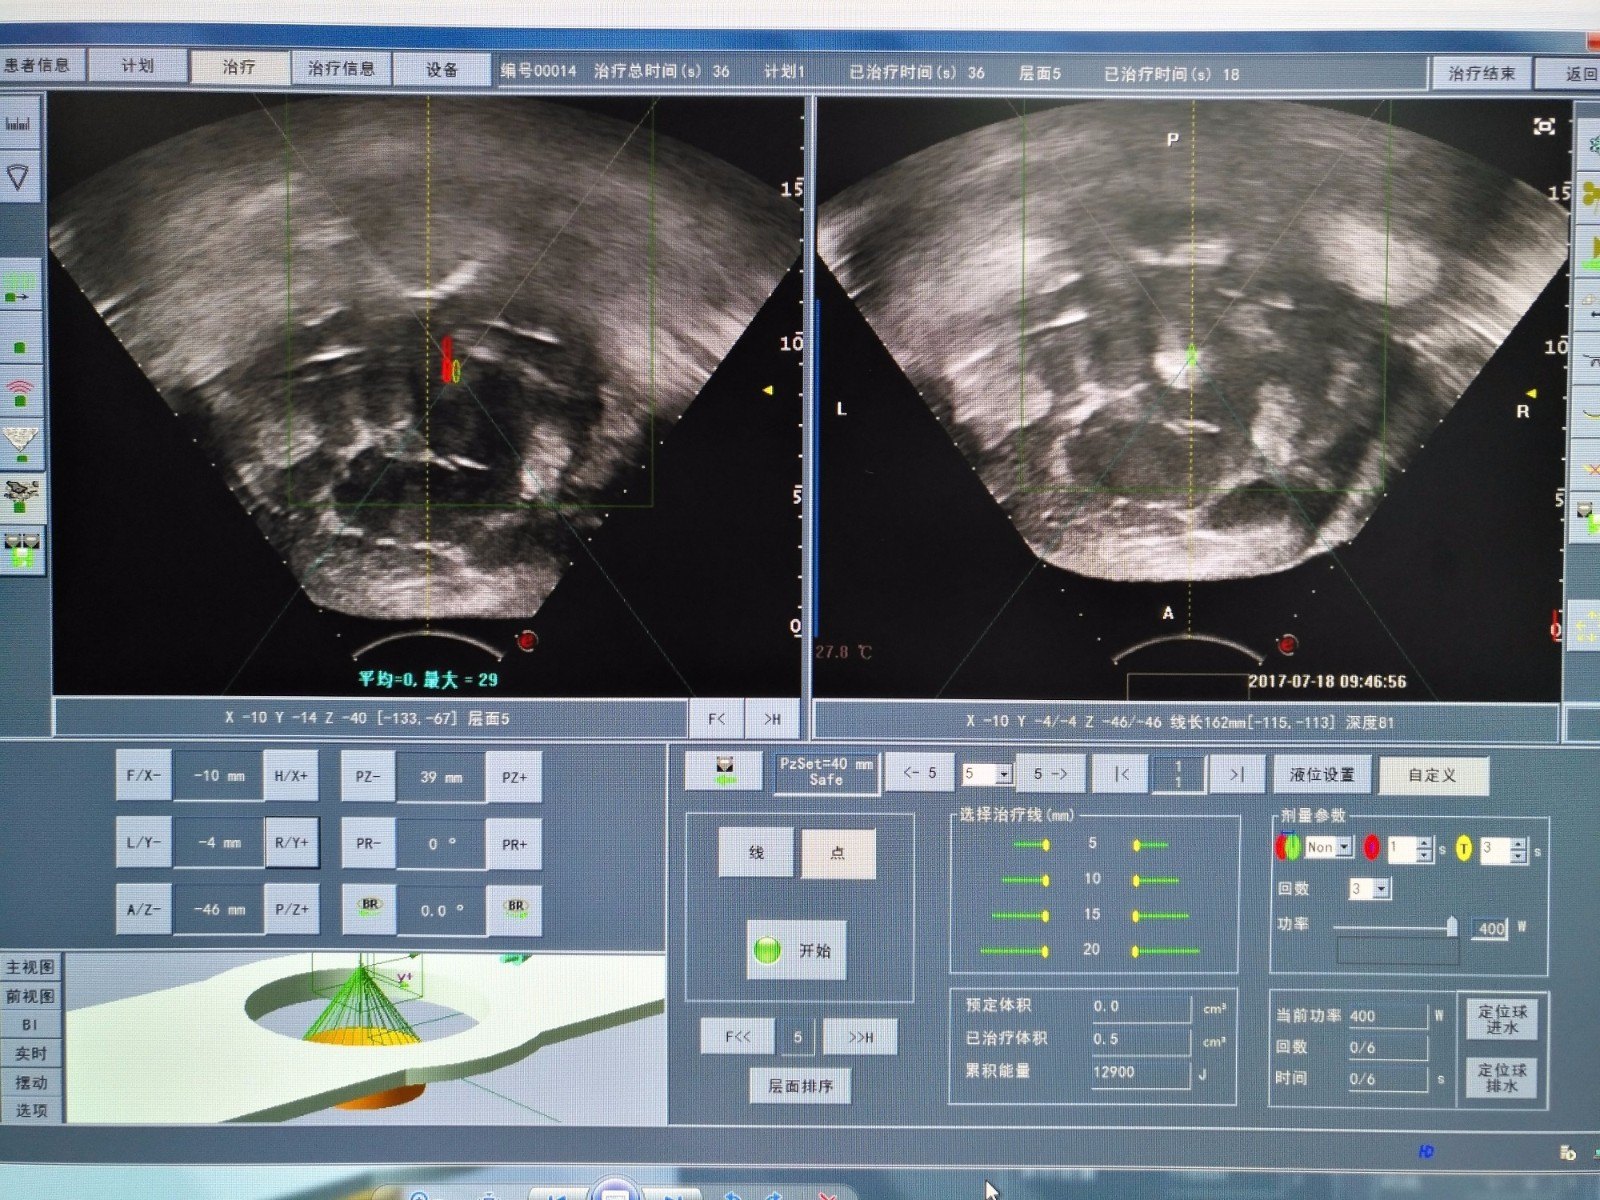The image size is (1600, 1200).
Task: Switch to the 治疗 tab
Action: [238, 67]
